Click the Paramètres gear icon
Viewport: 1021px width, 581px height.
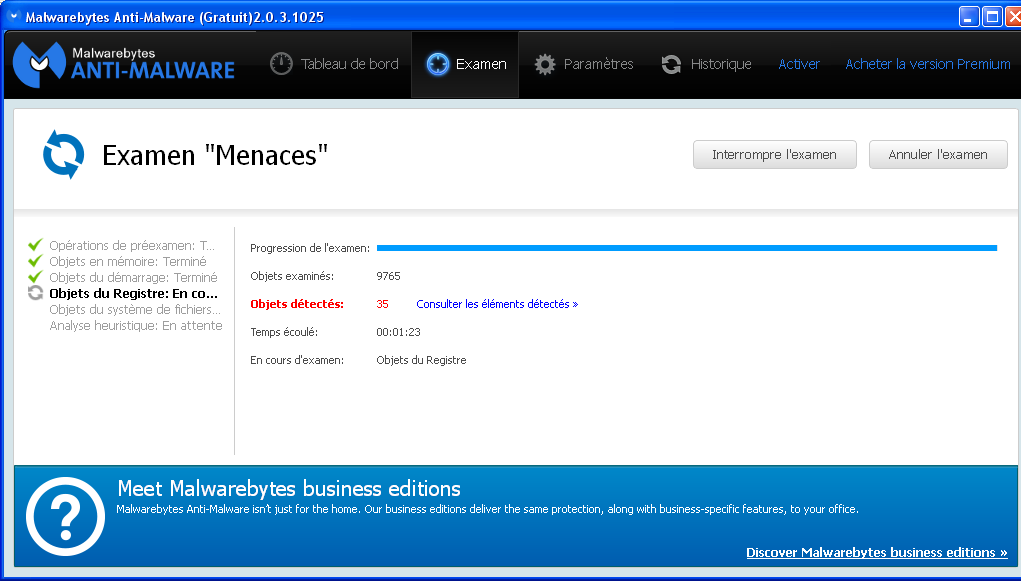tap(545, 64)
